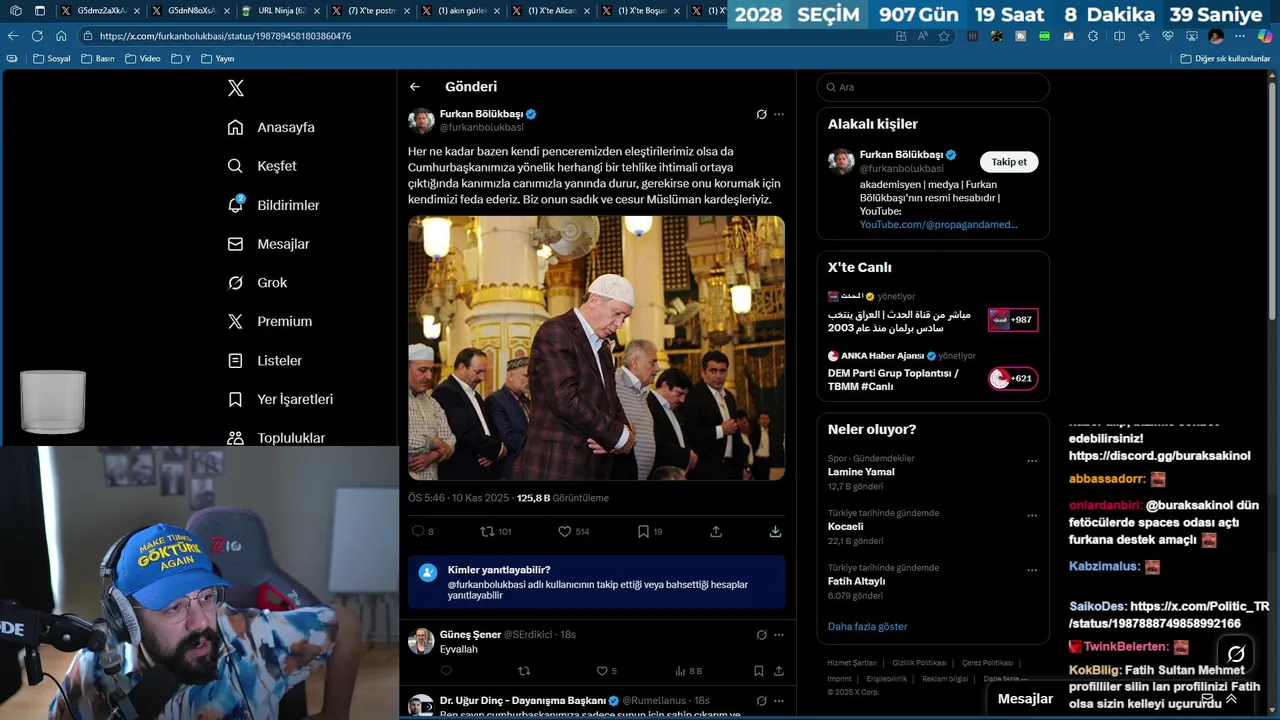This screenshot has width=1280, height=720.
Task: Expand the Mesajlar drawer with the up chevron
Action: (x=1231, y=699)
